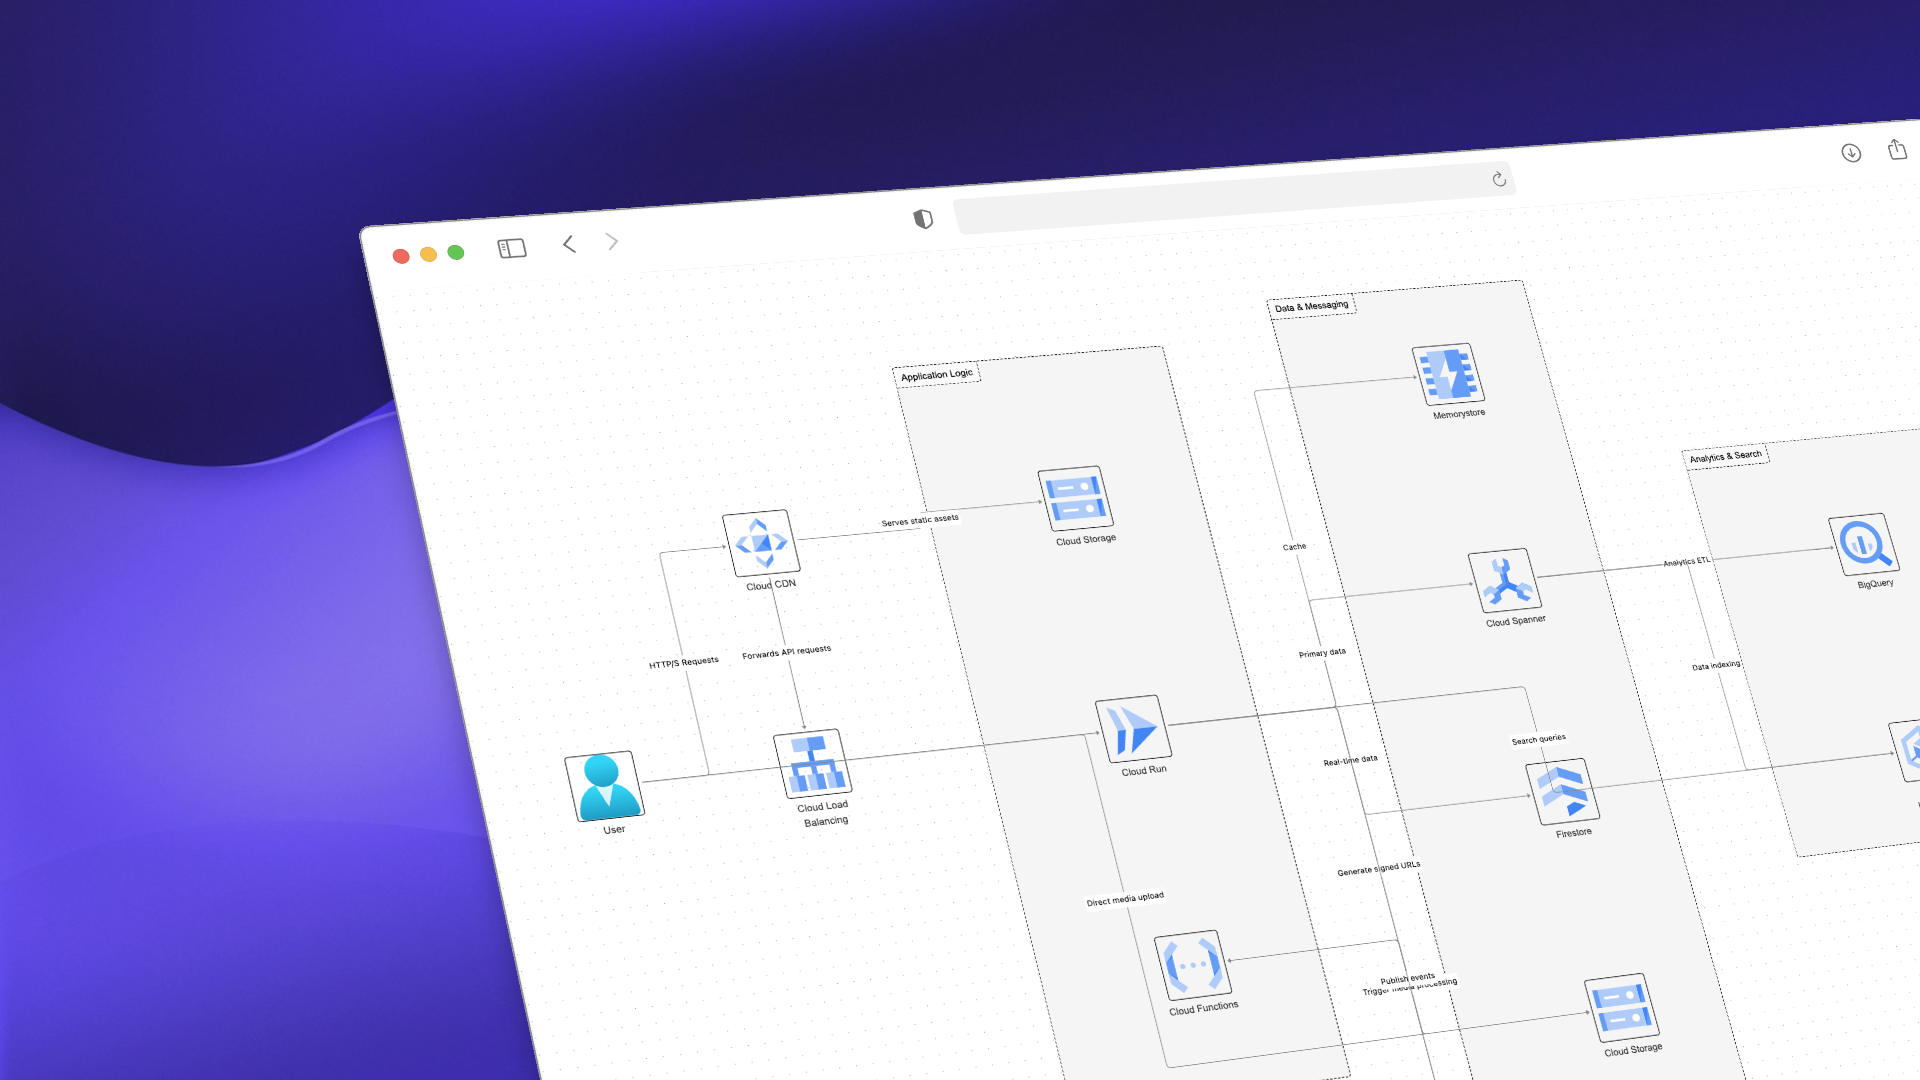
Task: Click the 'Analytics ETL' edge label
Action: tap(1687, 562)
